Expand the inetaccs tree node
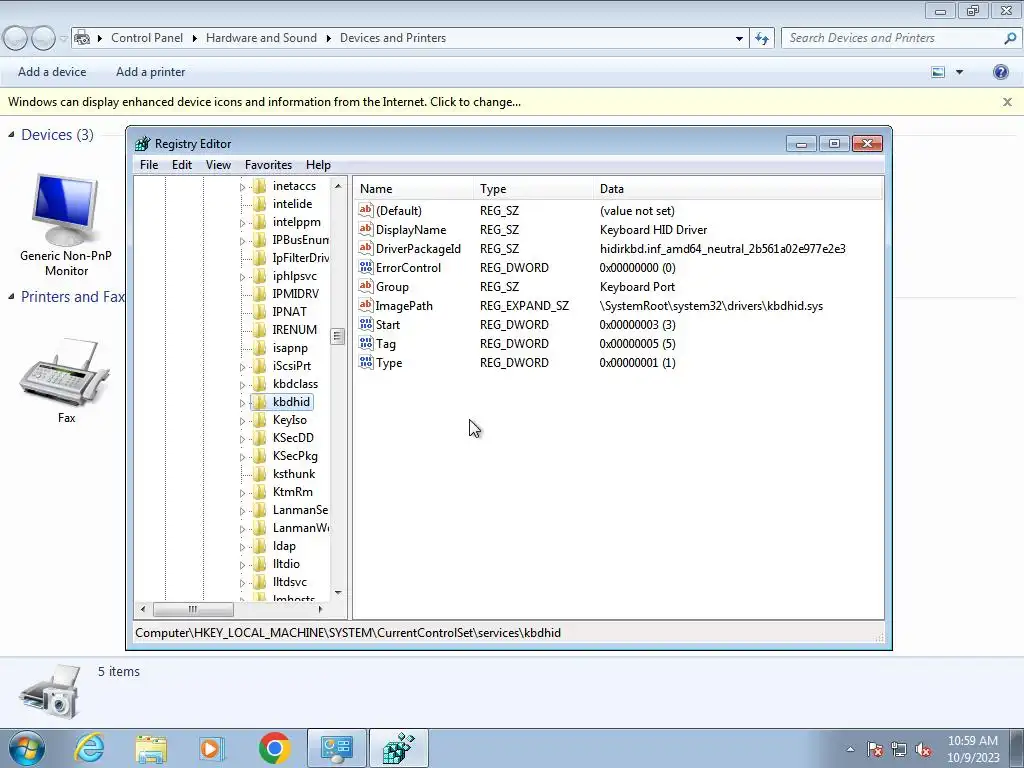Image resolution: width=1024 pixels, height=768 pixels. [242, 187]
